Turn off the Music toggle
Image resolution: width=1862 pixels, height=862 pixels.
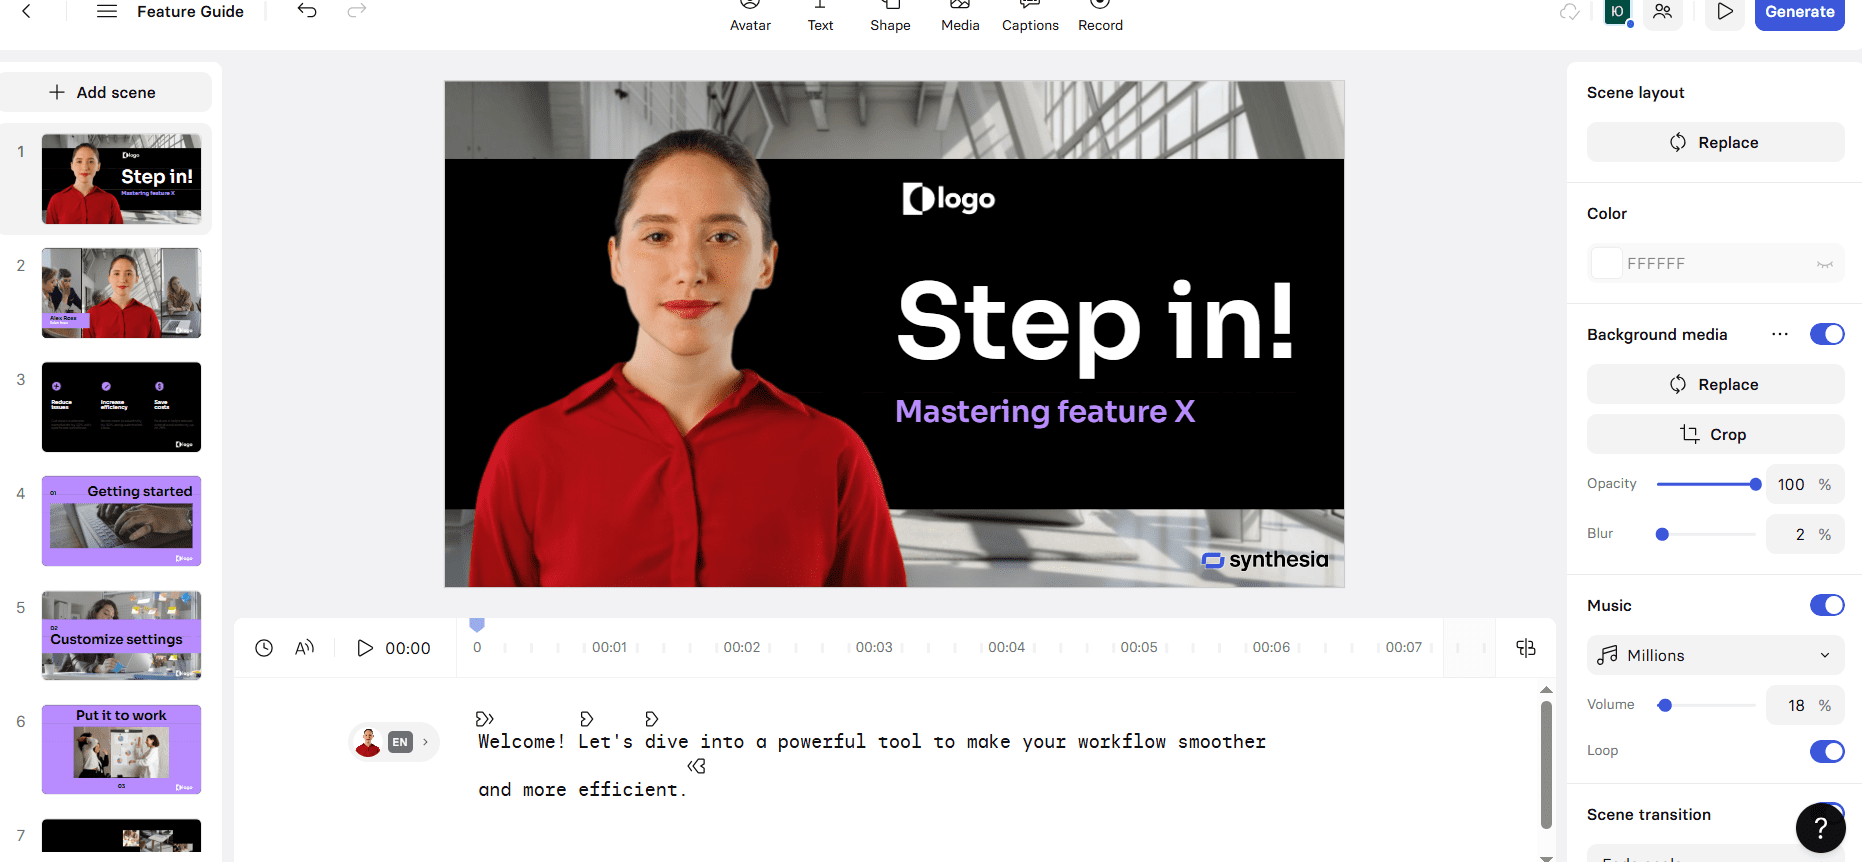pyautogui.click(x=1826, y=605)
